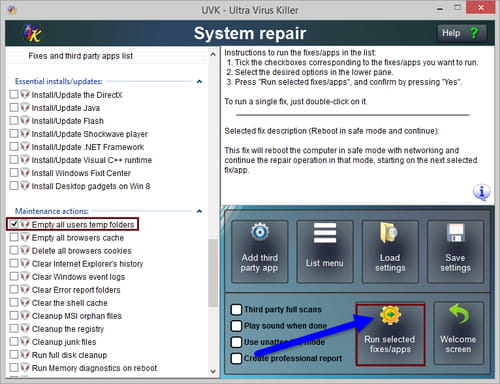
Task: Click shield icon beside Cleanup the registry
Action: click(25, 328)
